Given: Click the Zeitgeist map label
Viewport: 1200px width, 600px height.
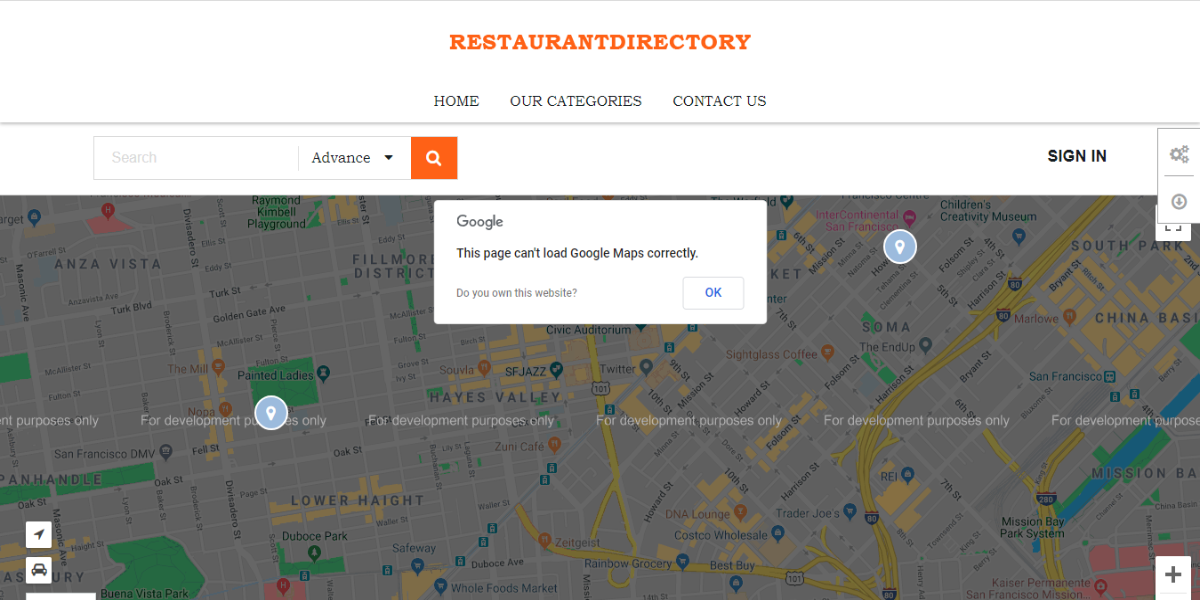Looking at the screenshot, I should click(x=578, y=543).
